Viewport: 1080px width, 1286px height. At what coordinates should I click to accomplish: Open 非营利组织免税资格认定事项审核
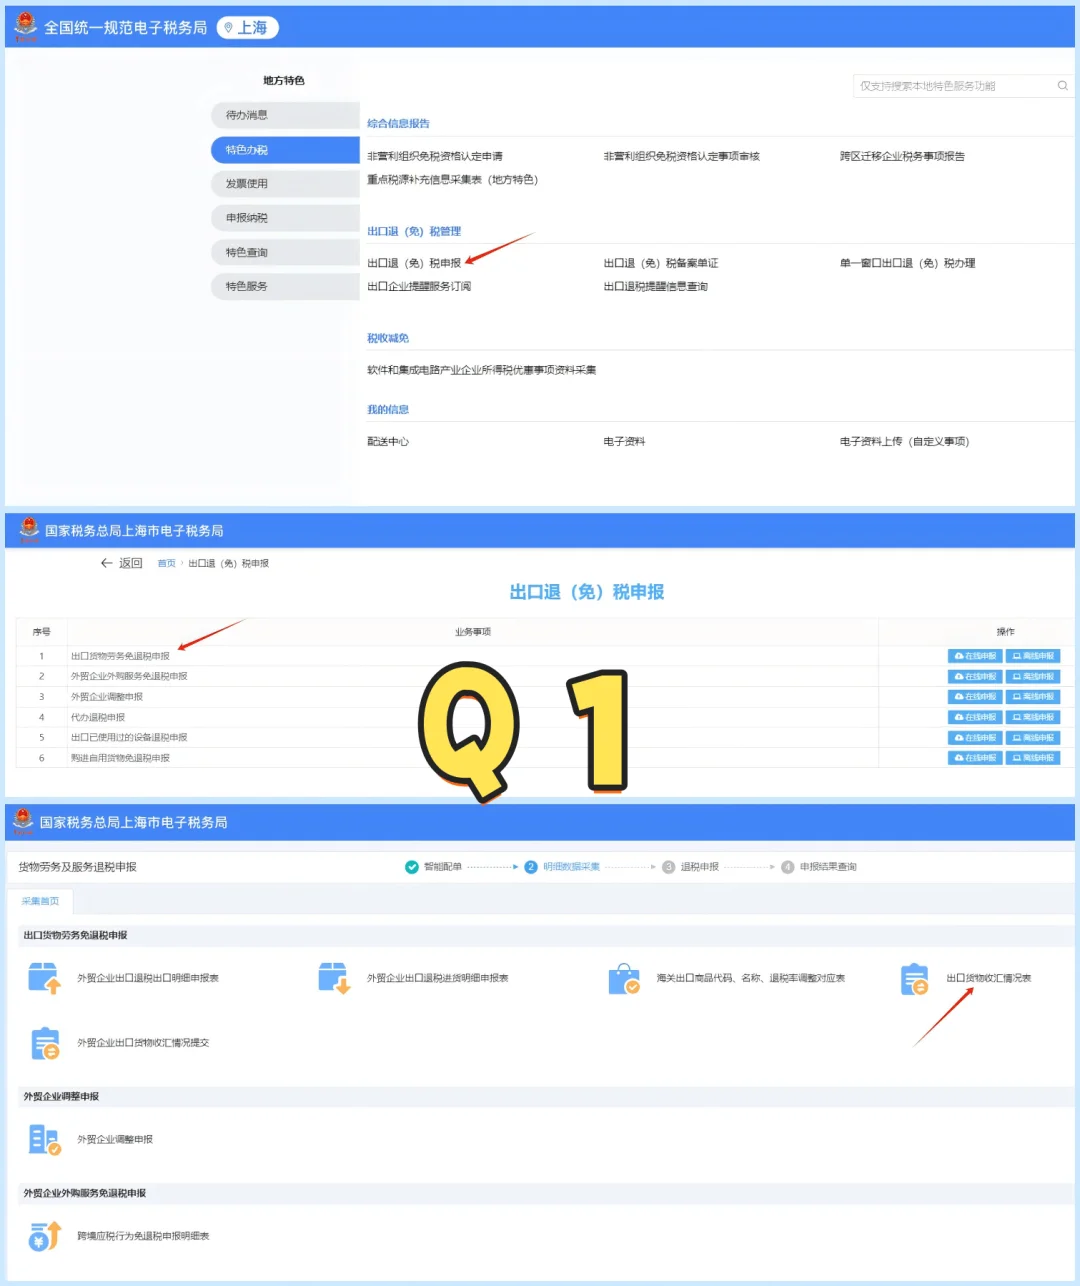coord(682,156)
